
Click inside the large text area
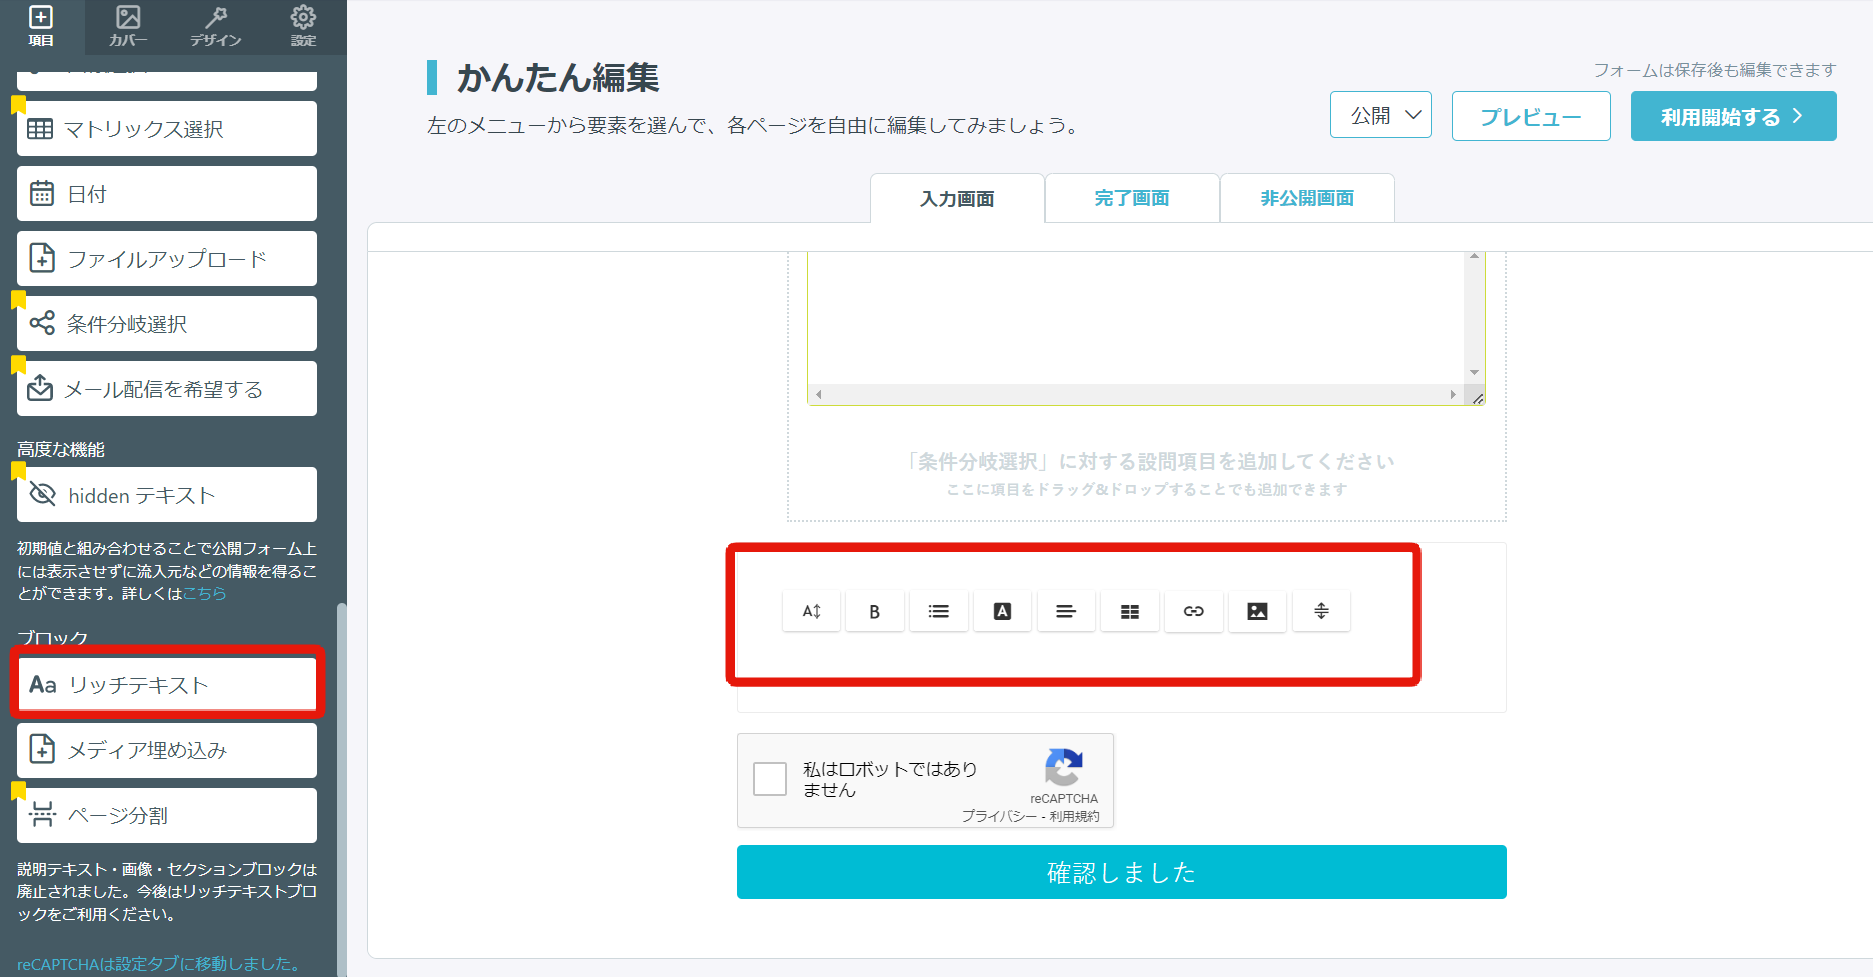pyautogui.click(x=1137, y=318)
